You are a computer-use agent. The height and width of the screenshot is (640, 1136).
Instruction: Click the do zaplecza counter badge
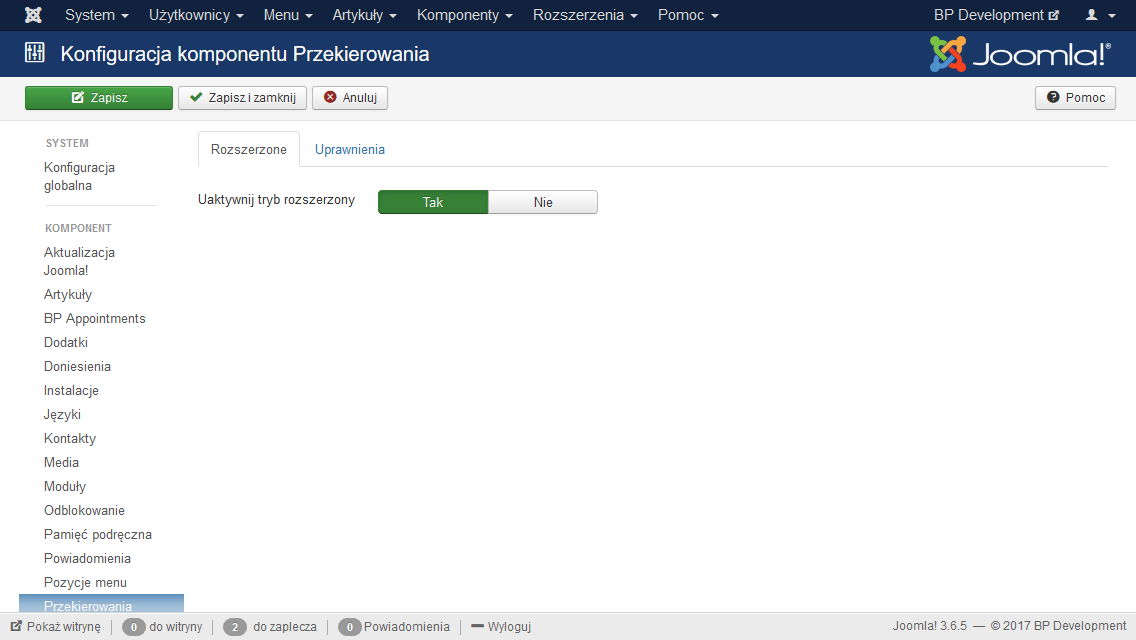236,627
